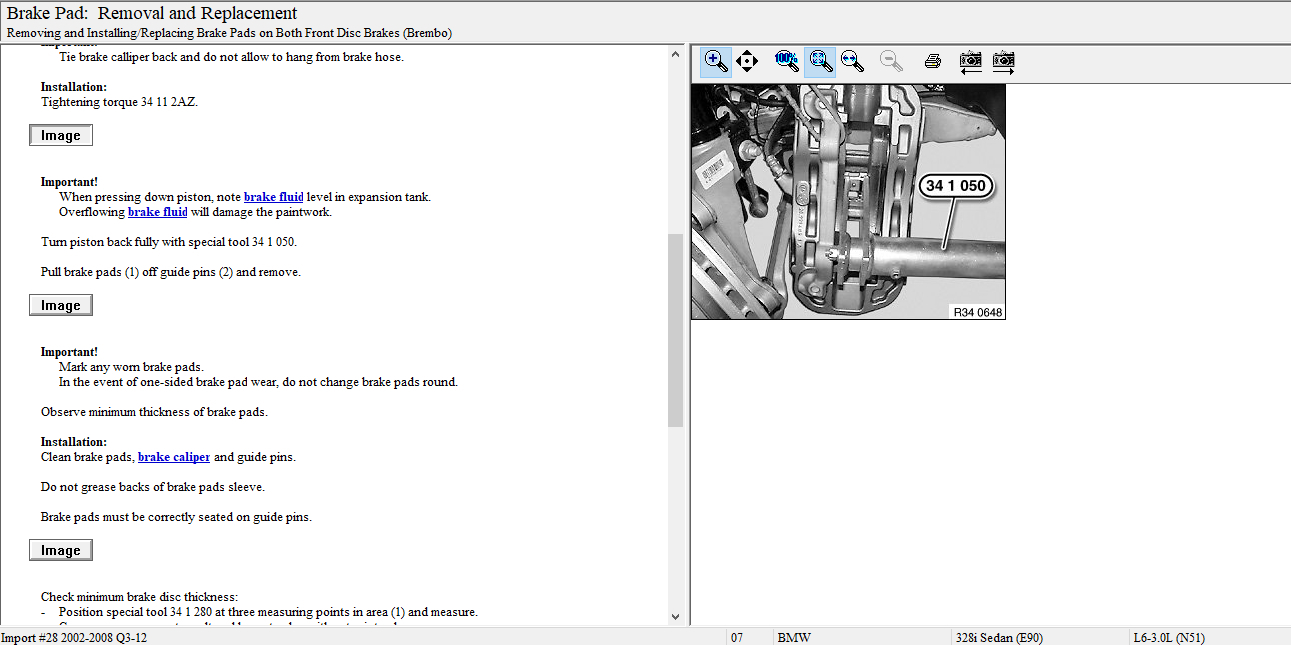1291x645 pixels.
Task: Click the 'Removing and Installing/Replacing Brake Pads' subtitle
Action: pyautogui.click(x=229, y=32)
